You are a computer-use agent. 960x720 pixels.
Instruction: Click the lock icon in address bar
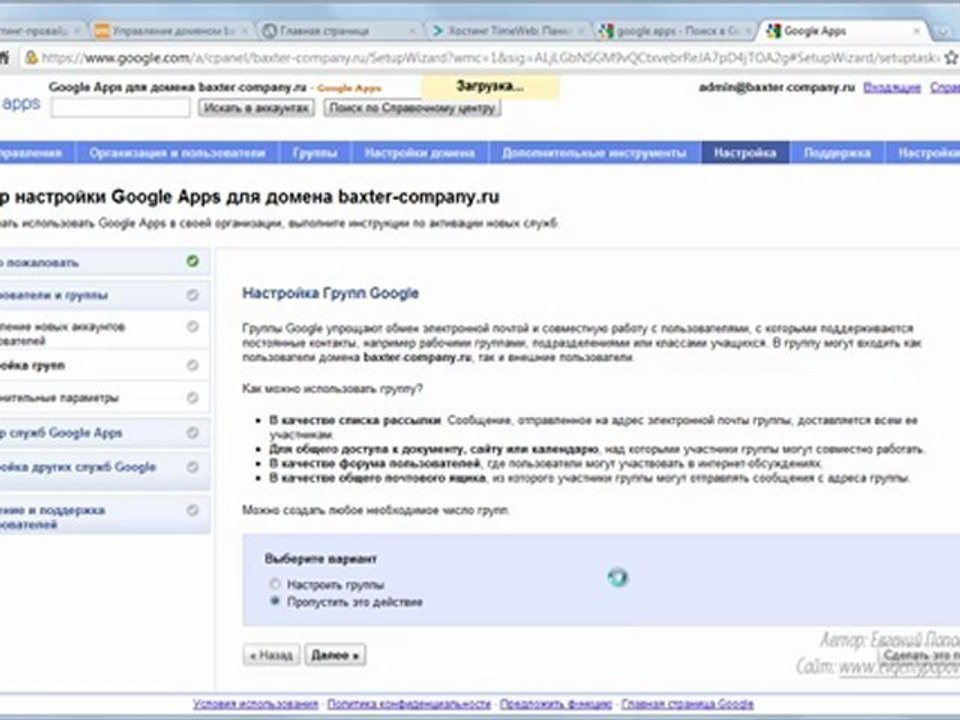click(31, 58)
